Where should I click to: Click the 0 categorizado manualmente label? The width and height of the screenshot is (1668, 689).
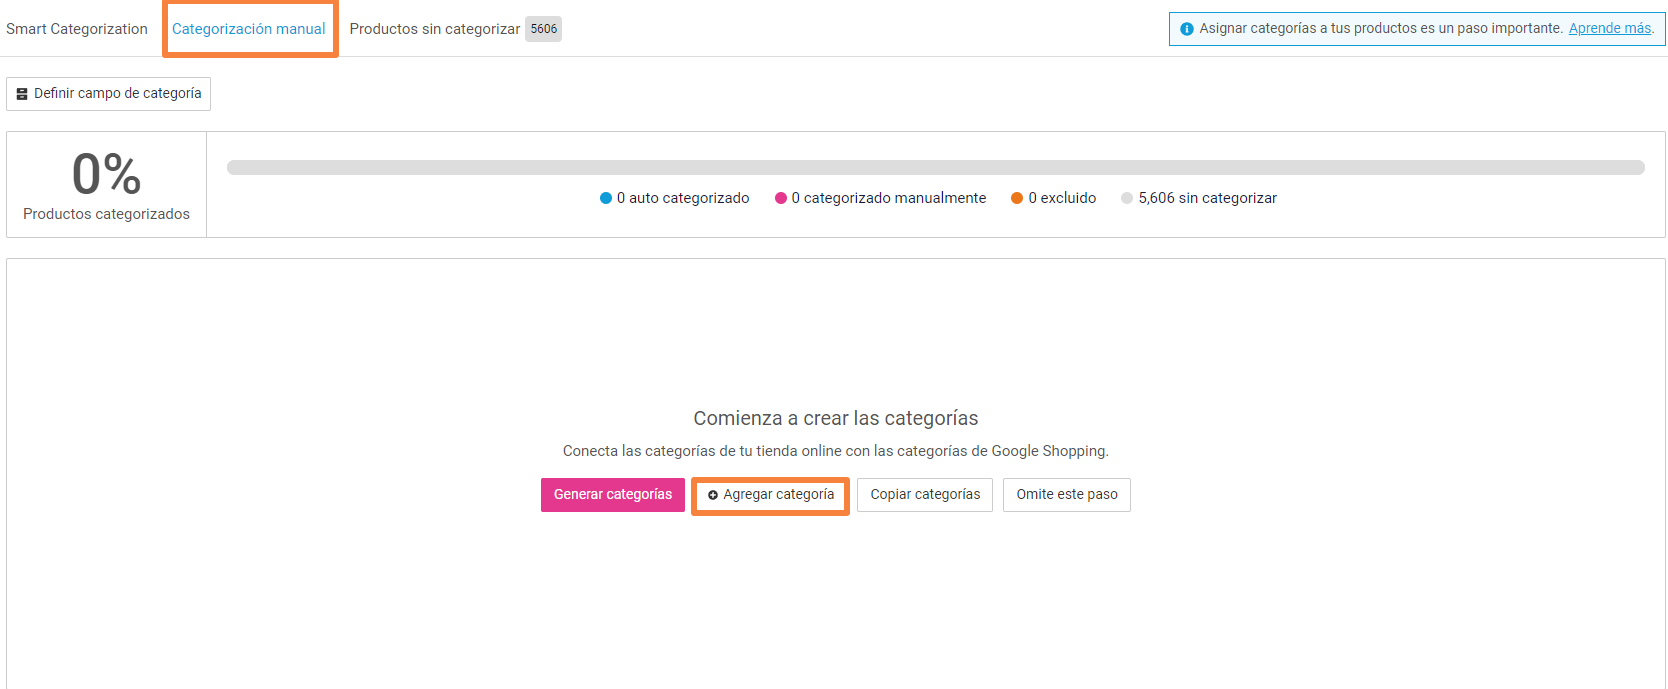889,198
